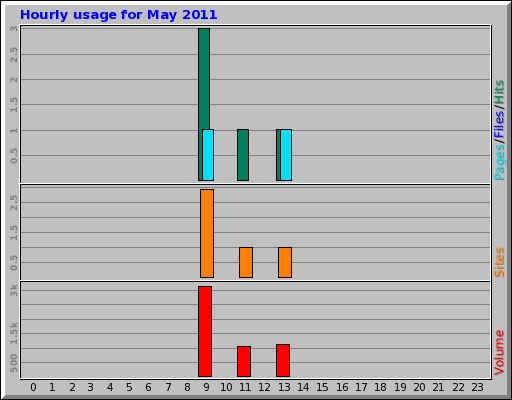The image size is (512, 400).
Task: Select the green Hits bar at hour 11
Action: 243,155
